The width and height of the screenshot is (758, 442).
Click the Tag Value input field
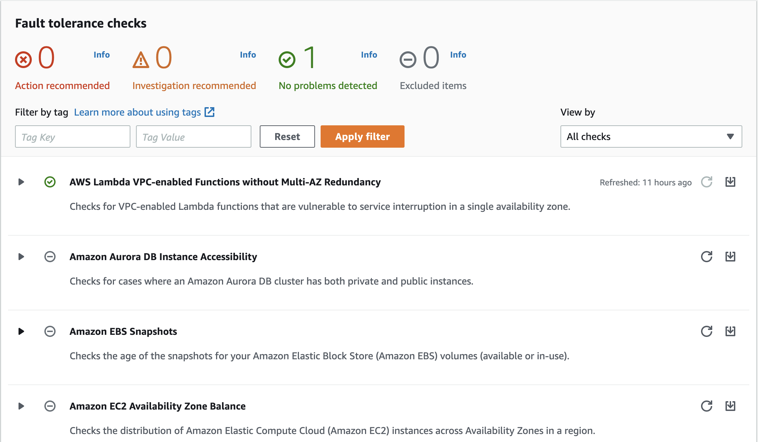(x=193, y=137)
